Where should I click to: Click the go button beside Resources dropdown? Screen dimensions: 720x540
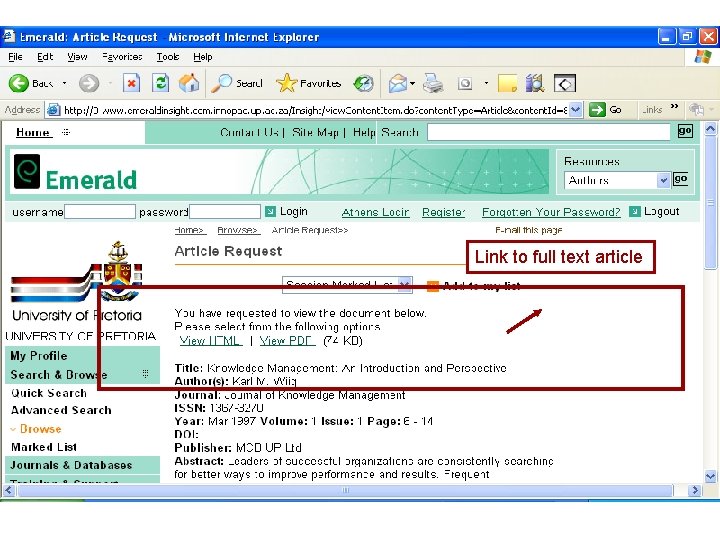pos(681,179)
